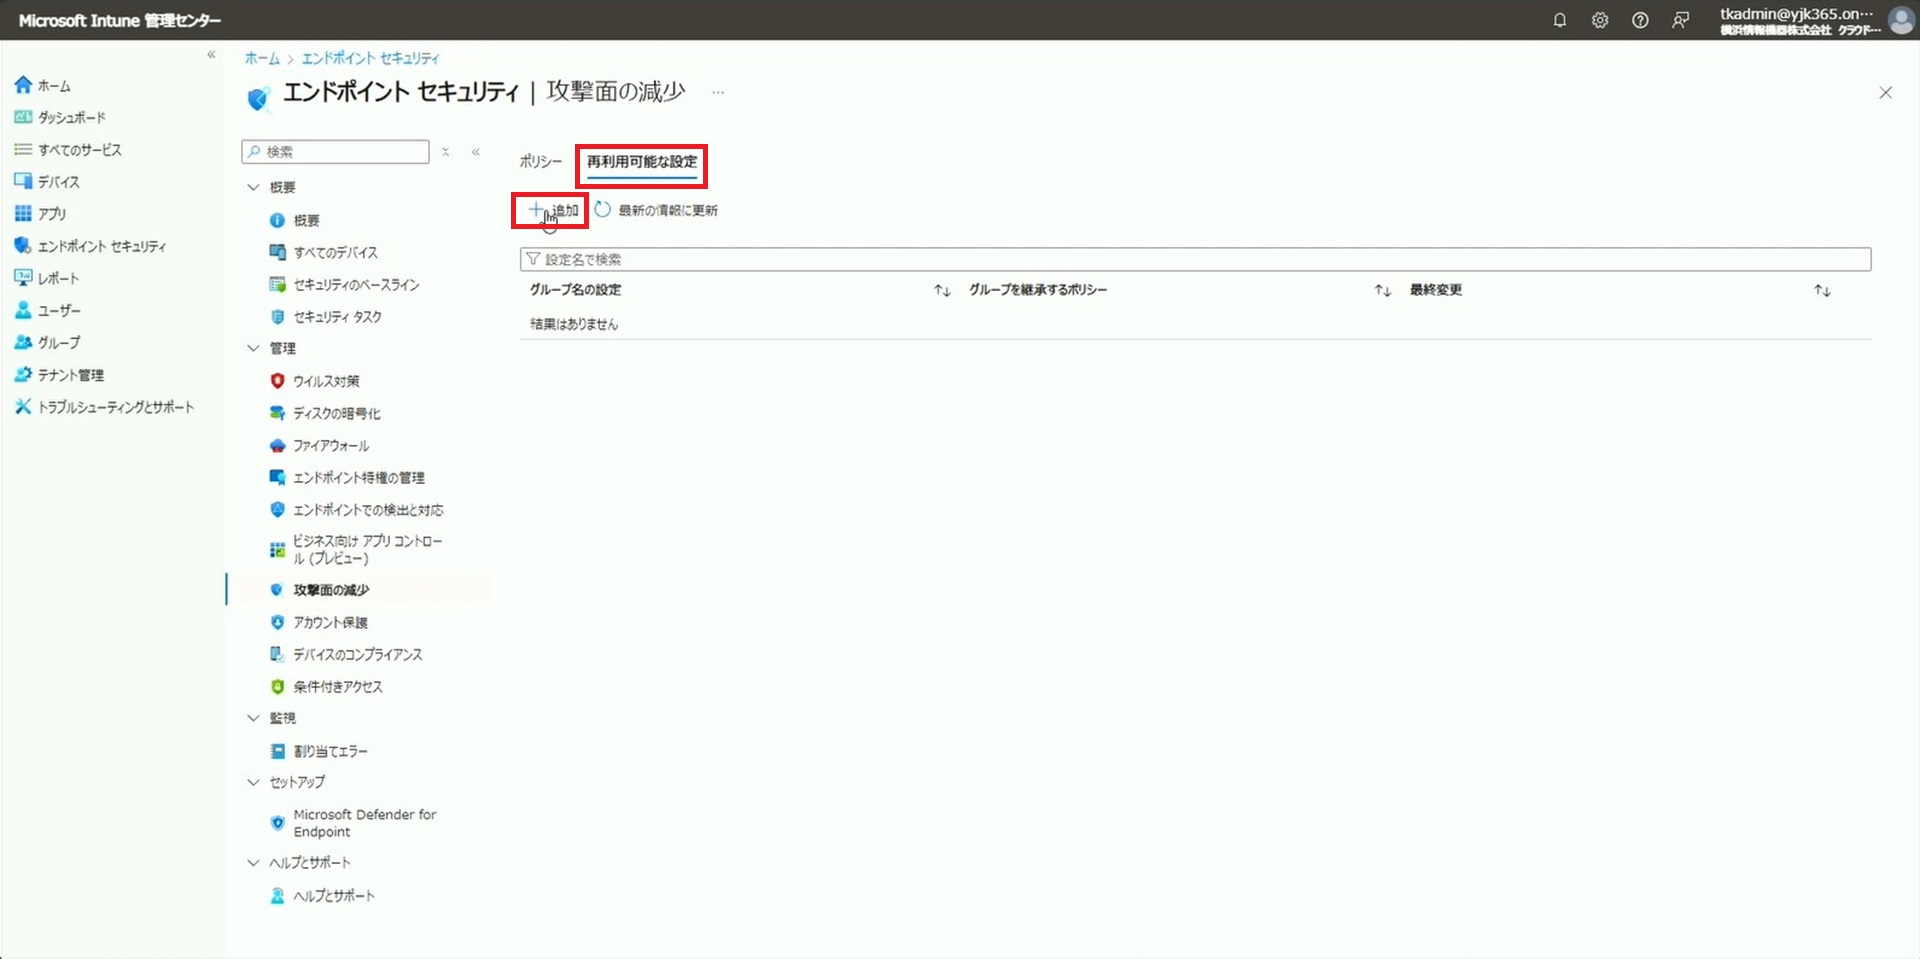Click Microsoft Defender for Endpoint icon
Viewport: 1920px width, 959px height.
[x=277, y=823]
